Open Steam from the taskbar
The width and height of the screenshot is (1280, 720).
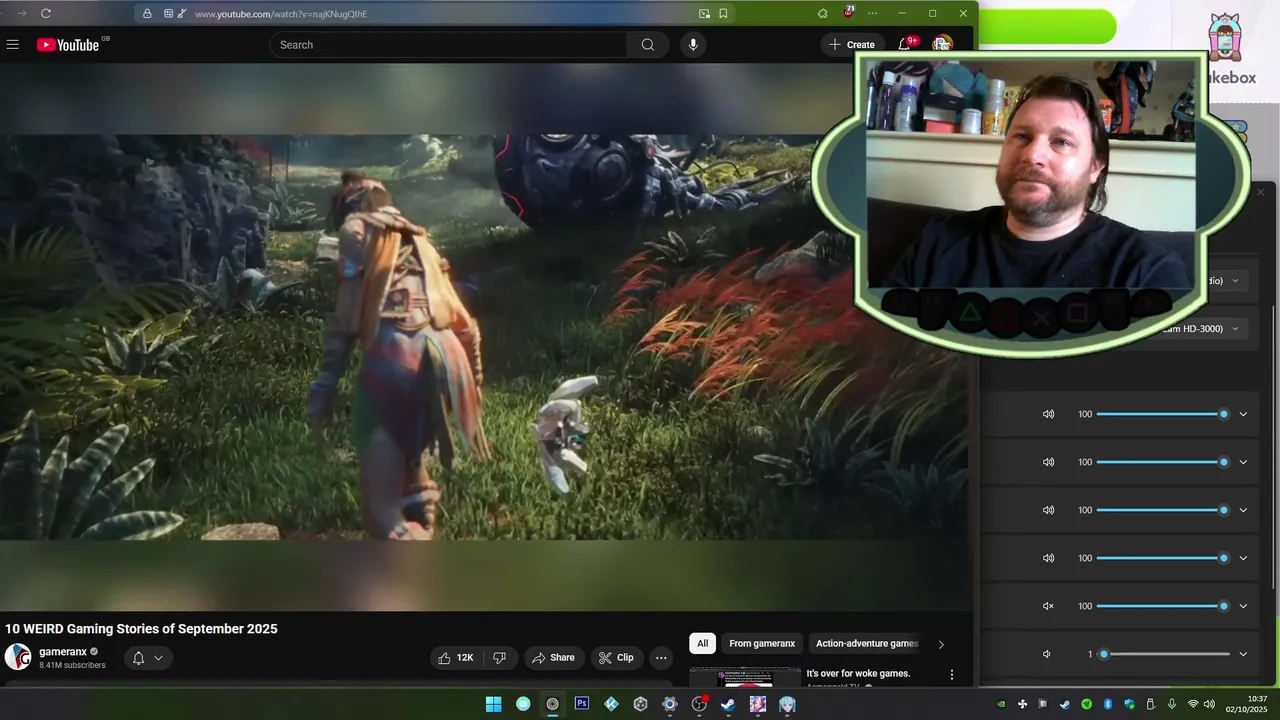pyautogui.click(x=728, y=704)
